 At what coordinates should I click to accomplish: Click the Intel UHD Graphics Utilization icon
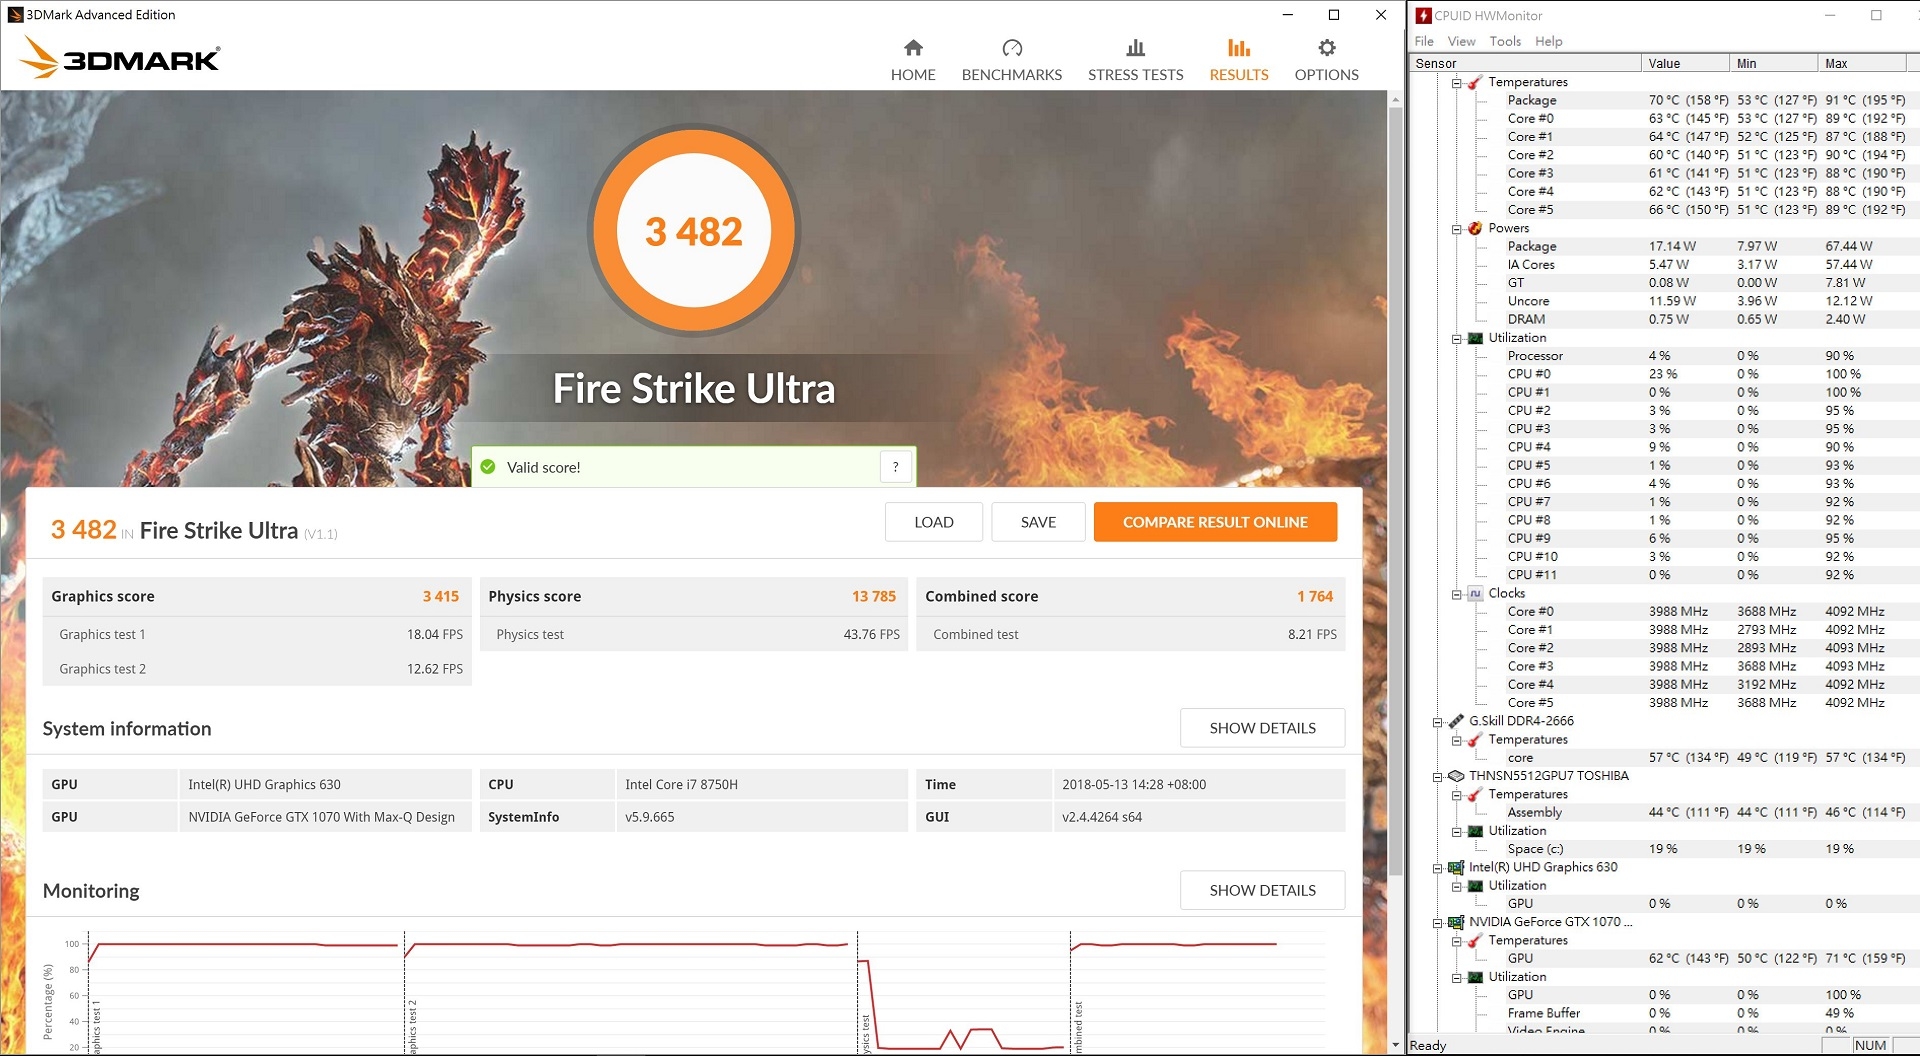(x=1475, y=886)
